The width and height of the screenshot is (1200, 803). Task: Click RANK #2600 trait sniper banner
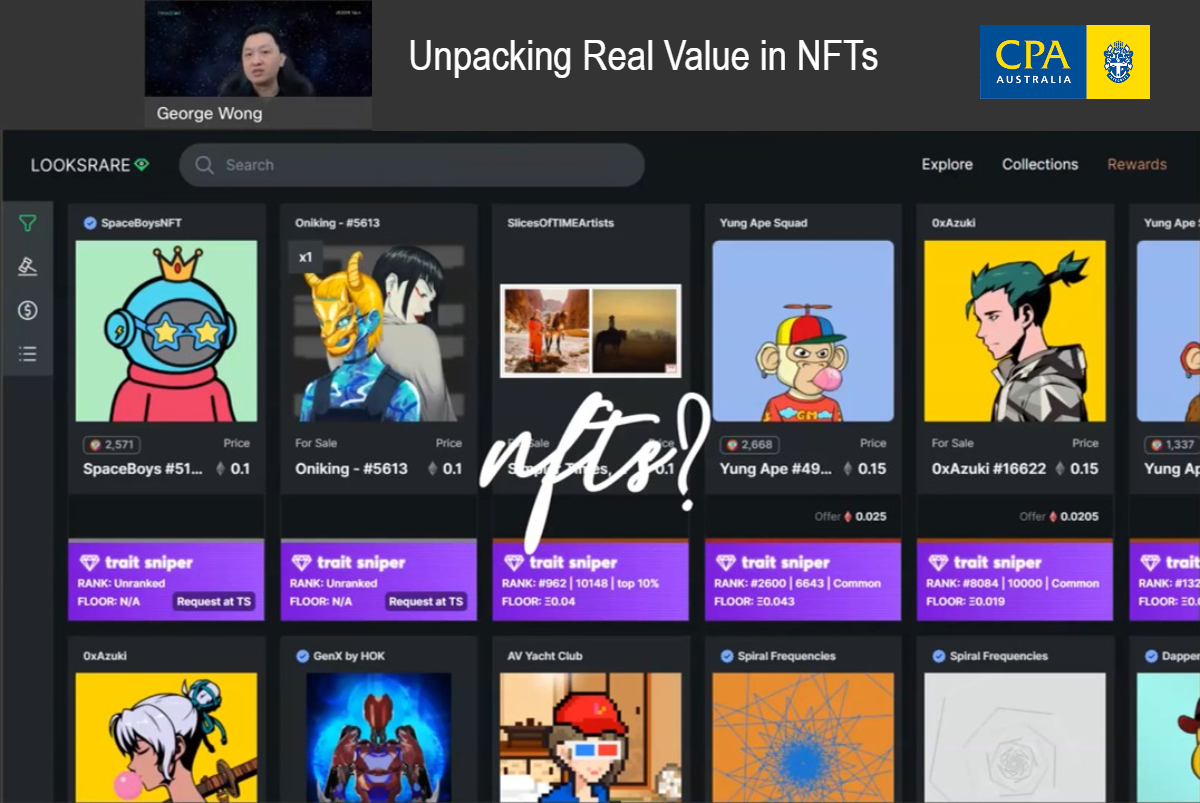click(x=803, y=582)
